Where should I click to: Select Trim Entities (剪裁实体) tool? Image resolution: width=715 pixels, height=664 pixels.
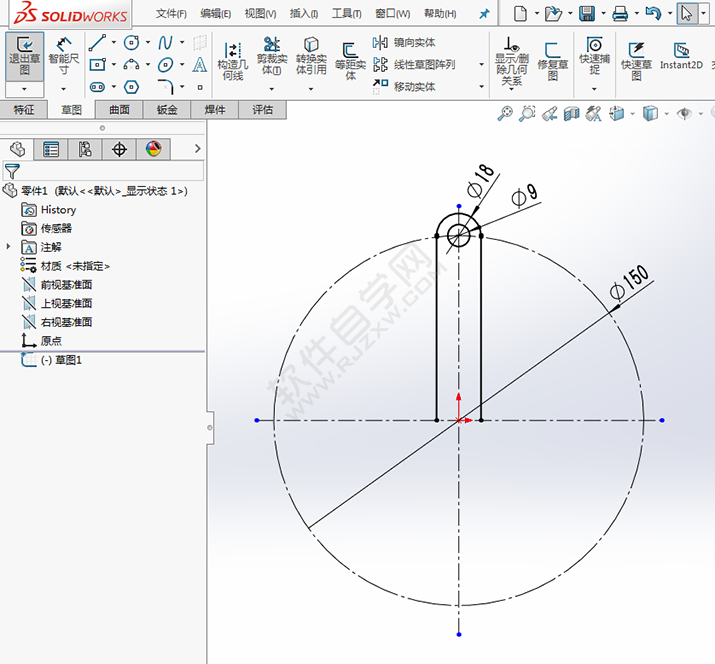coord(272,56)
